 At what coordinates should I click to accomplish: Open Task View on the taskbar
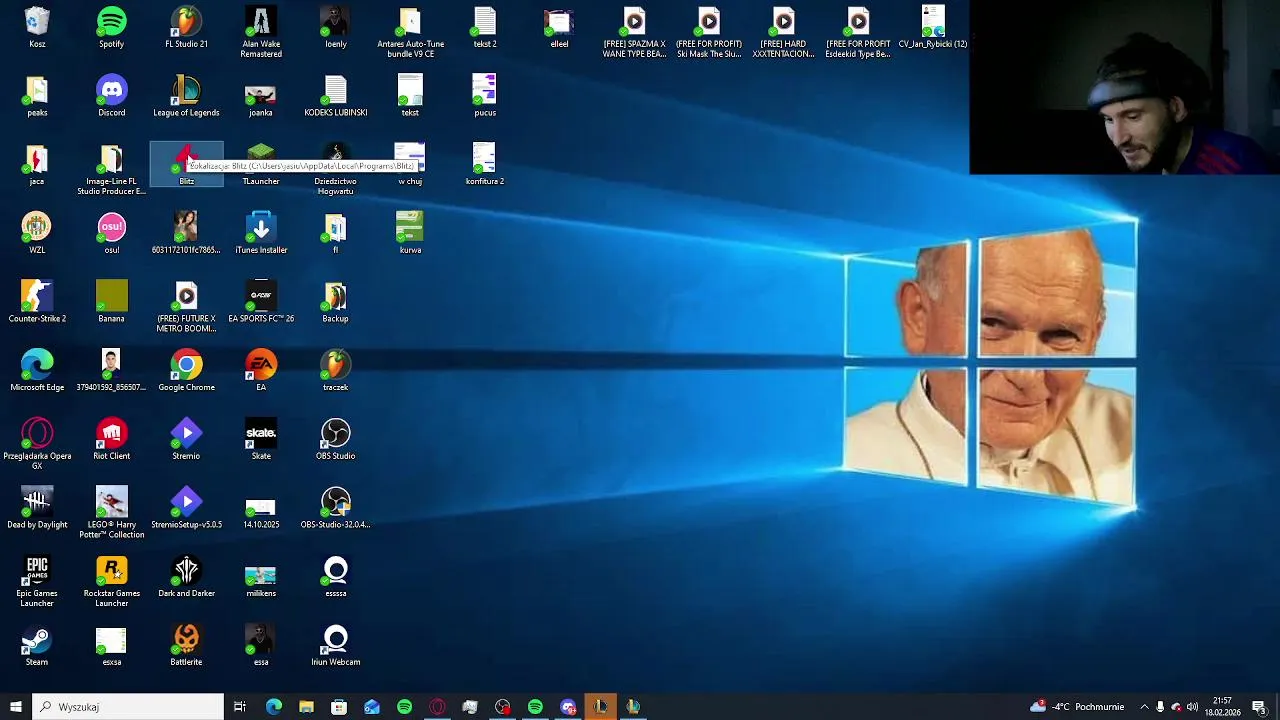(x=240, y=707)
